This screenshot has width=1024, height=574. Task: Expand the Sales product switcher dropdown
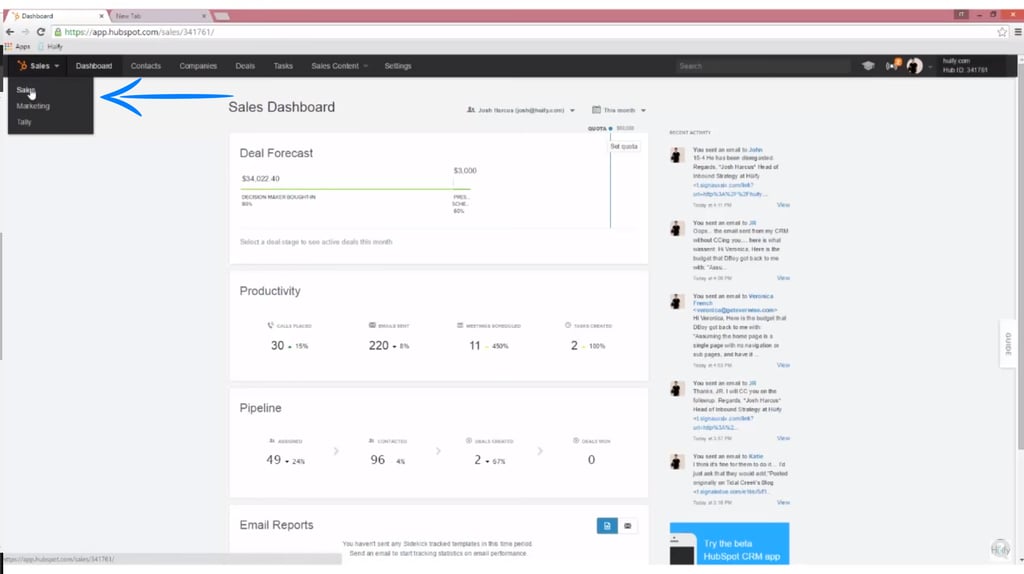38,66
